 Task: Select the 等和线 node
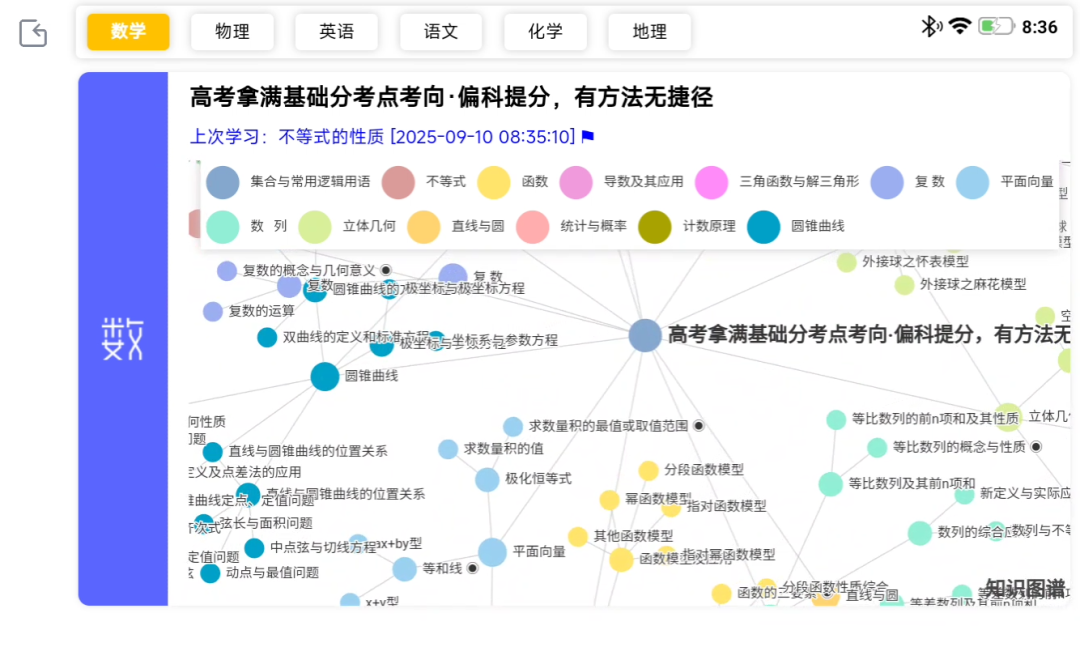[x=404, y=569]
